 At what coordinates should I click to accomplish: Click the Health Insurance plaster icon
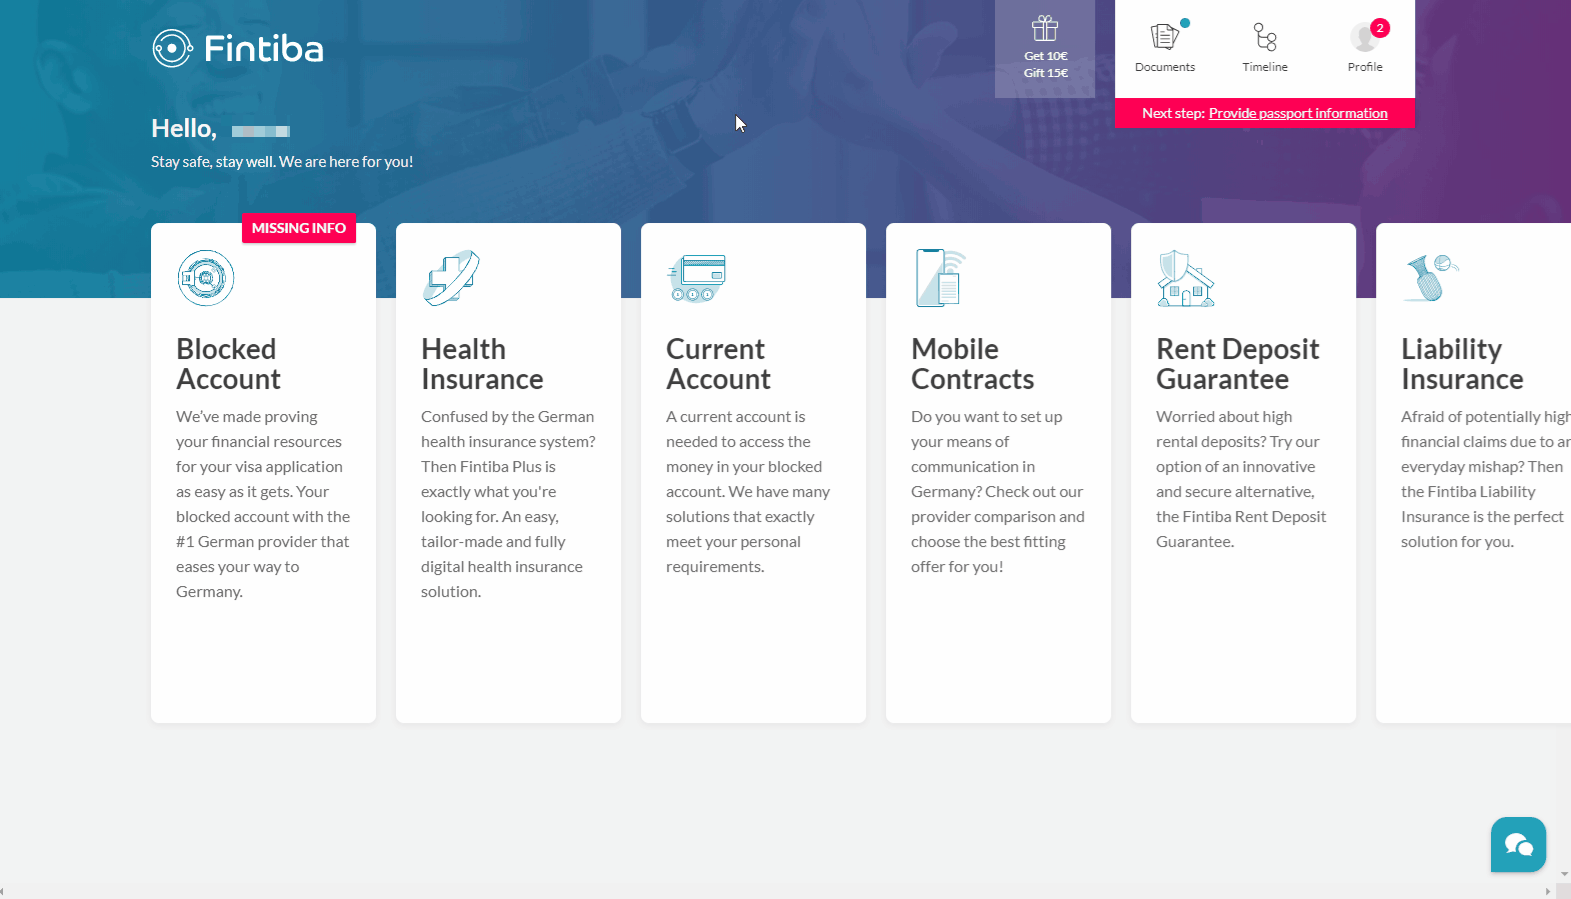(x=451, y=278)
